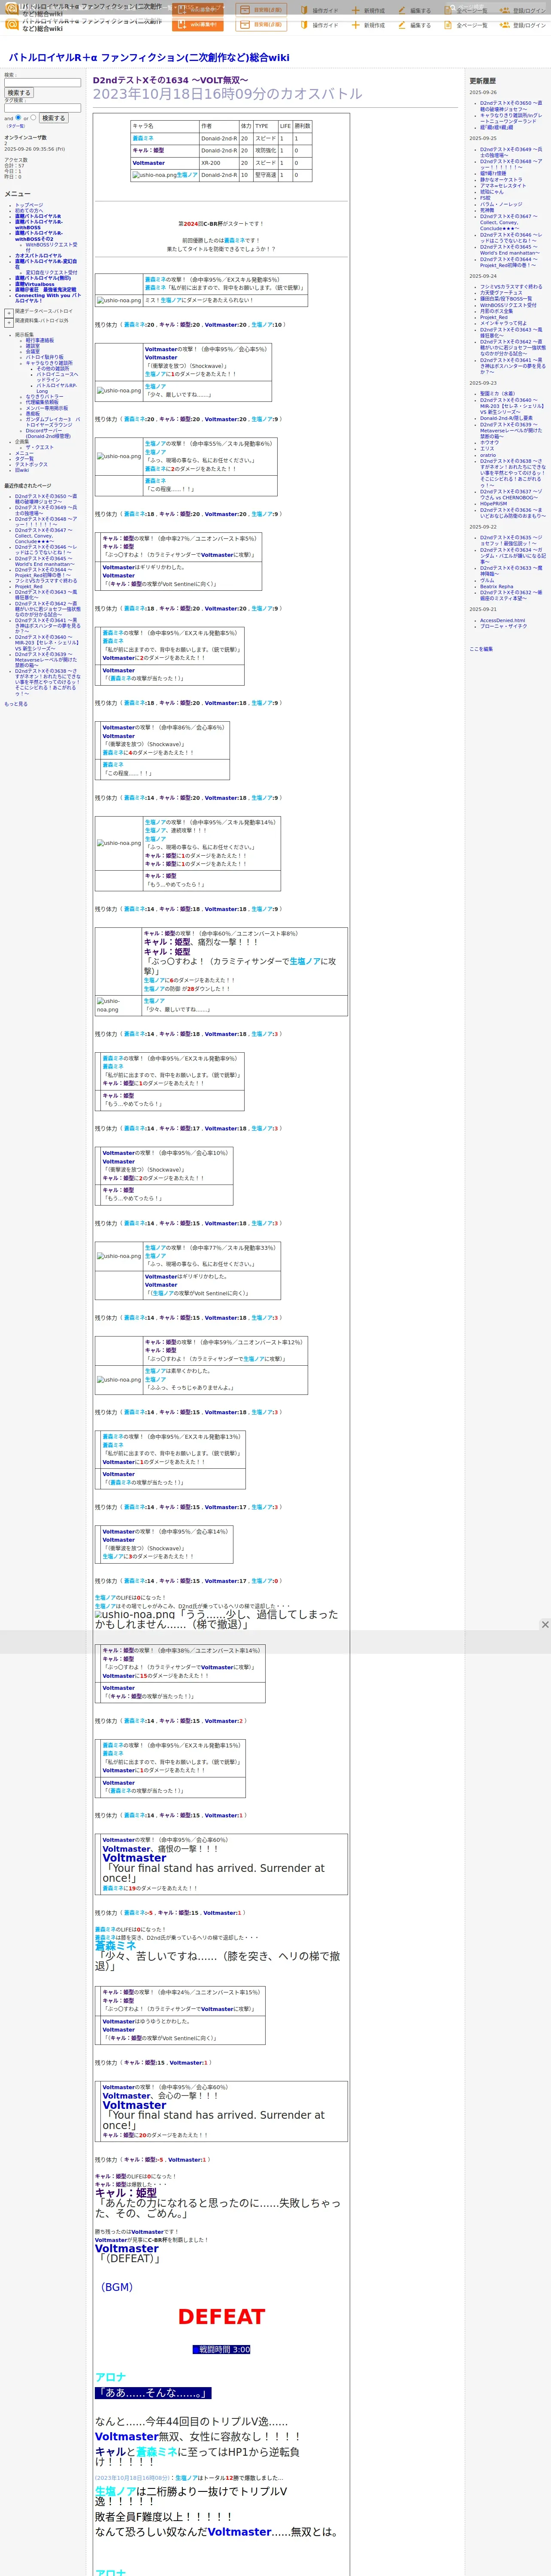Open the 愚痴板 link
The height and width of the screenshot is (2576, 551).
tap(33, 414)
